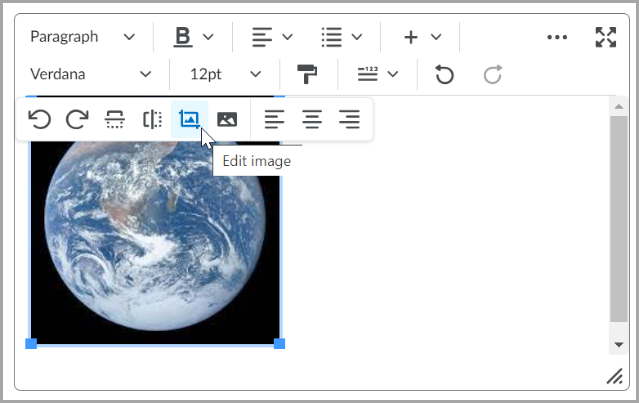
Task: Apply text alignment from main toolbar
Action: coord(262,37)
